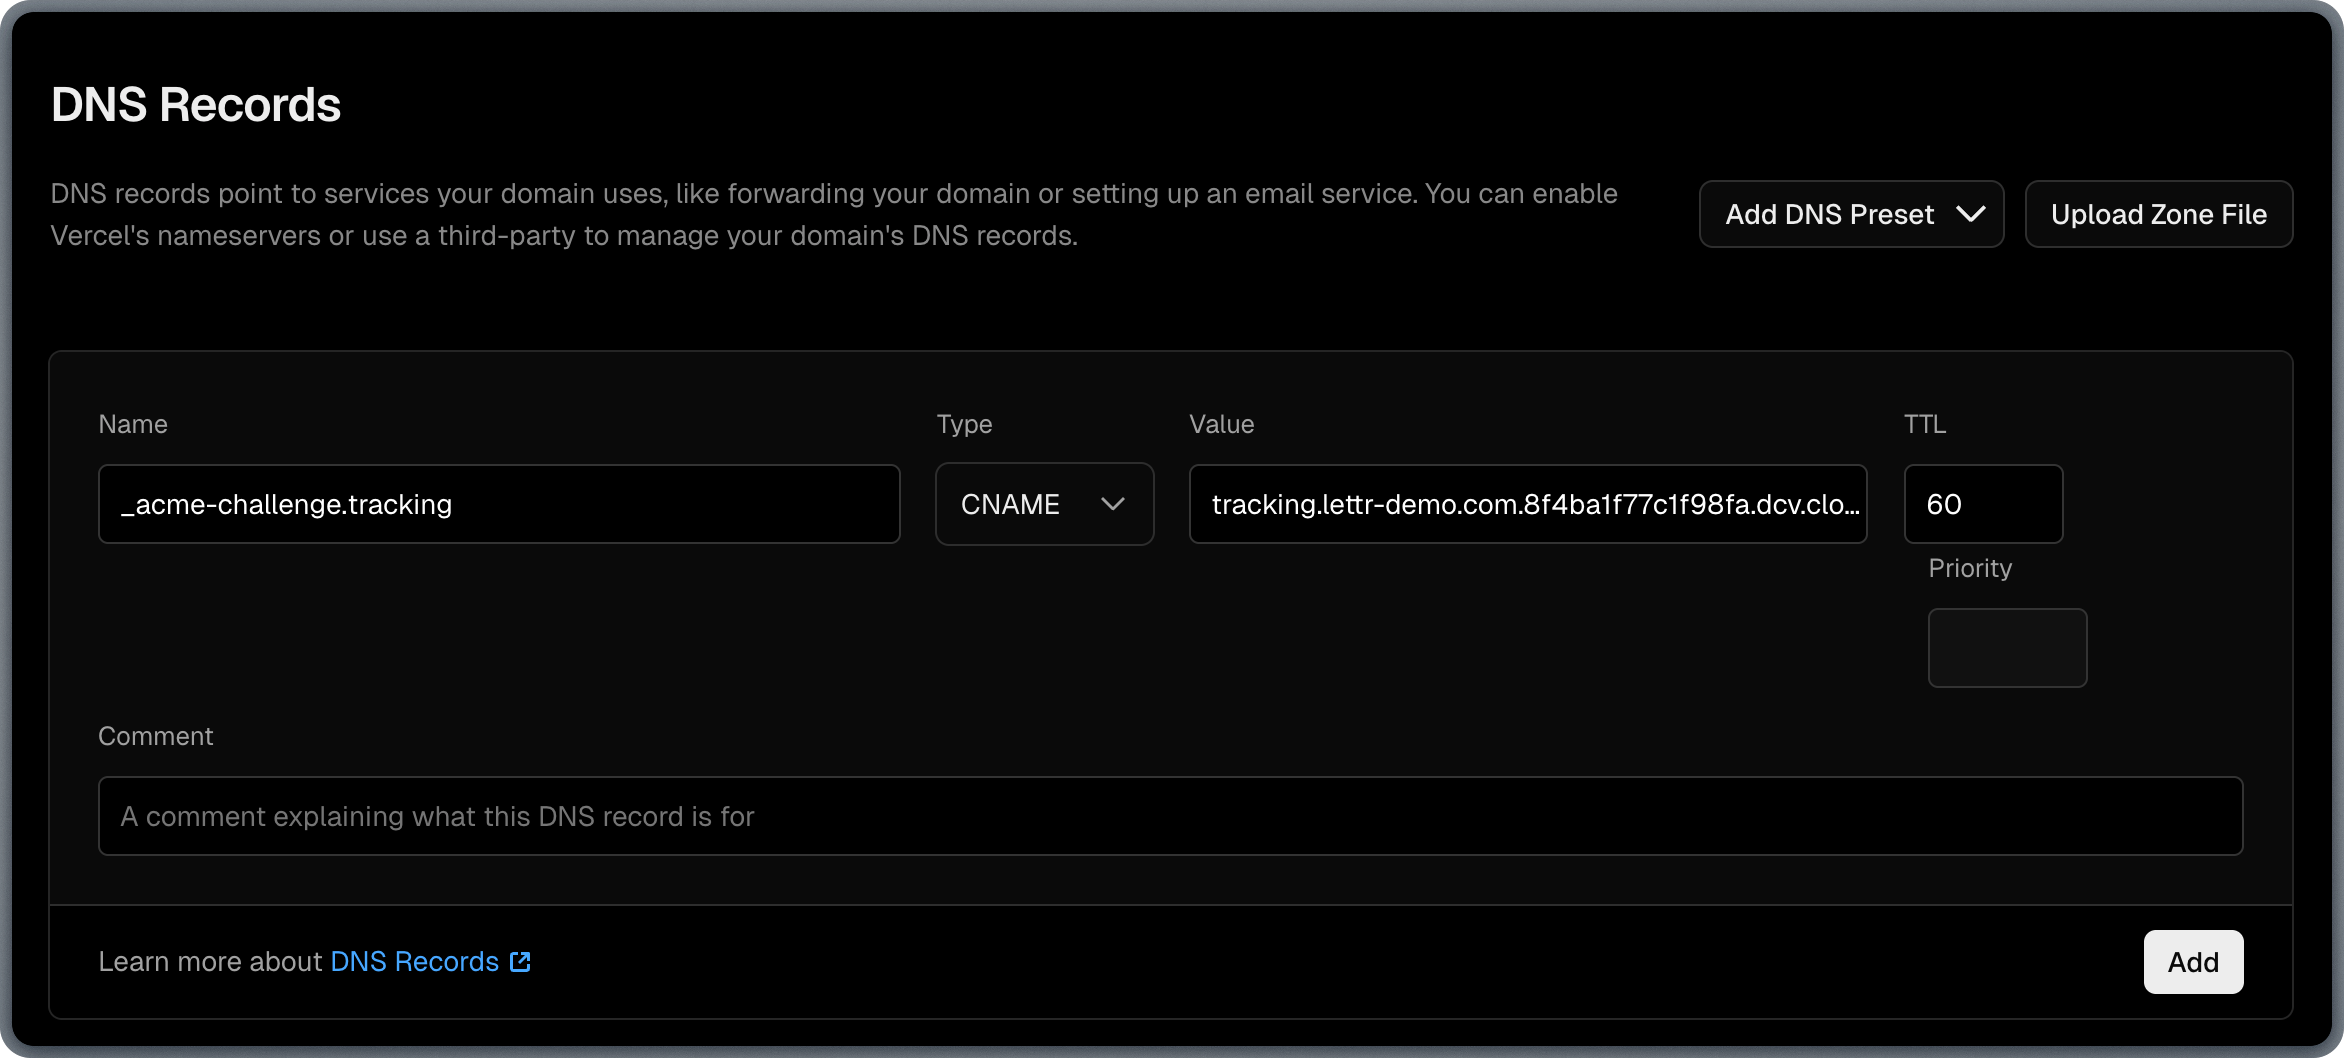The width and height of the screenshot is (2344, 1058).
Task: Select the Upload Zone File control
Action: point(2158,214)
